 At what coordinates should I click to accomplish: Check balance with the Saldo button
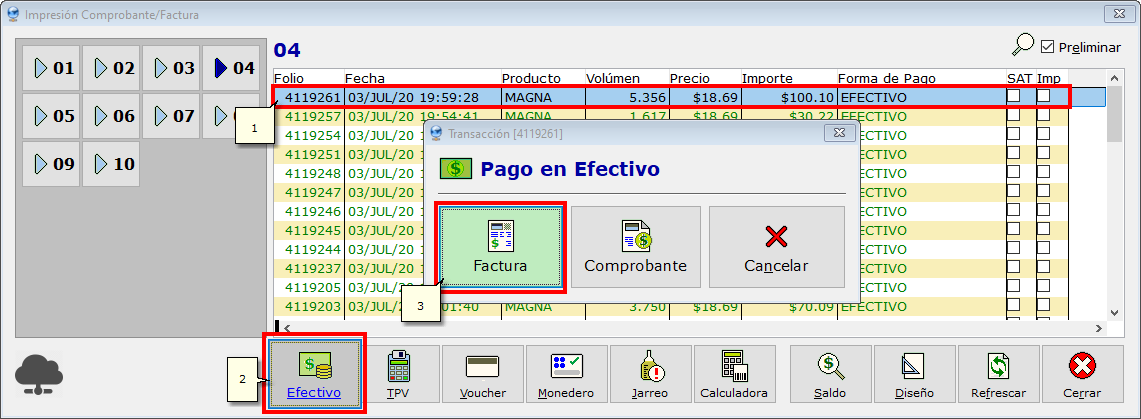point(830,374)
